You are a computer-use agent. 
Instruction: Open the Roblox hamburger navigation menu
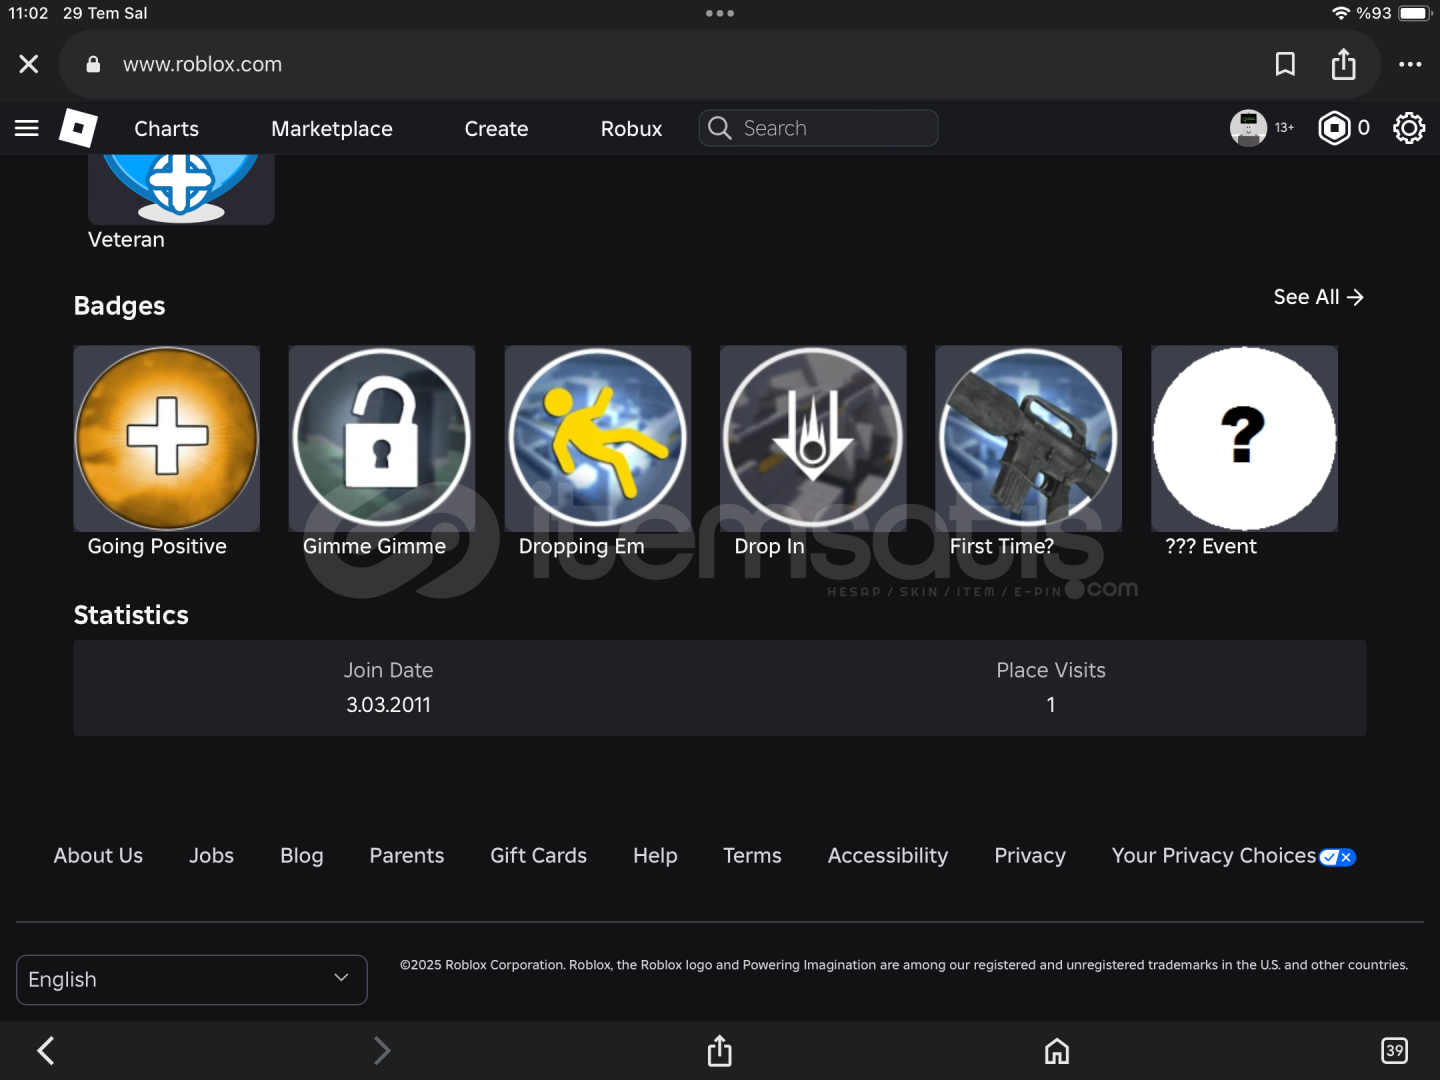pos(27,128)
